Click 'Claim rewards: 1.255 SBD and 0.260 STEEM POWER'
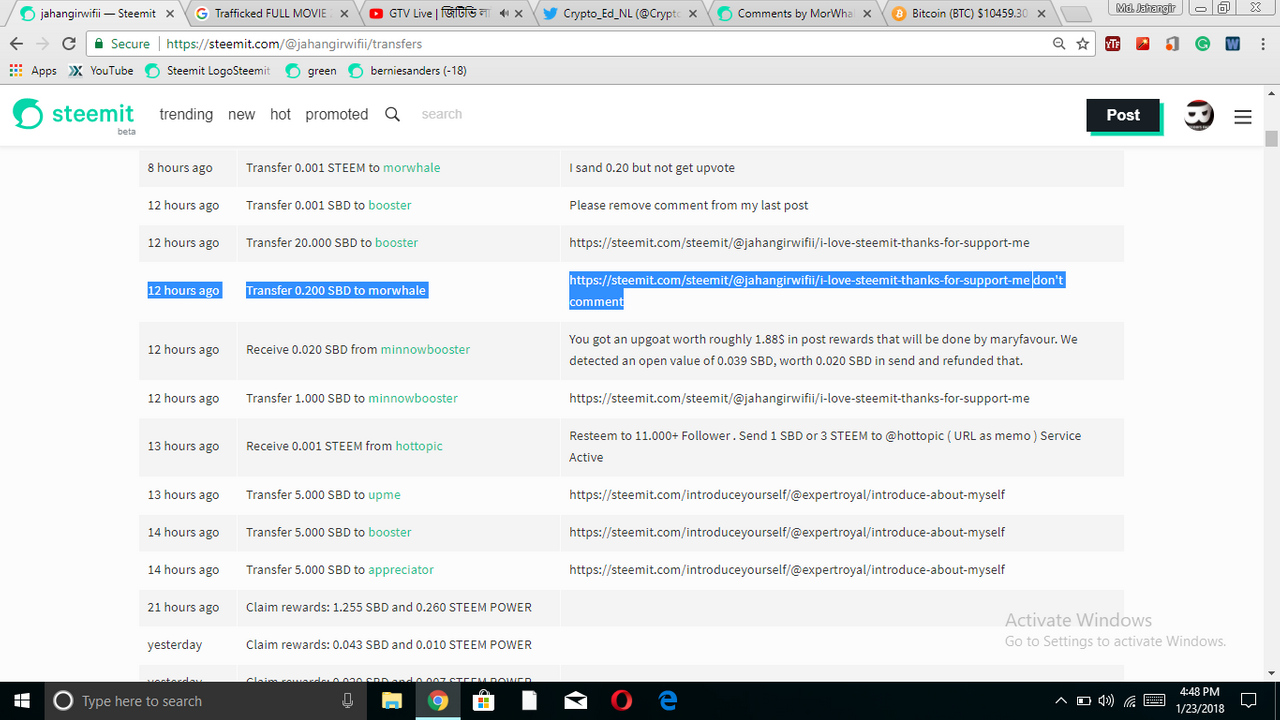Image resolution: width=1280 pixels, height=720 pixels. 389,607
